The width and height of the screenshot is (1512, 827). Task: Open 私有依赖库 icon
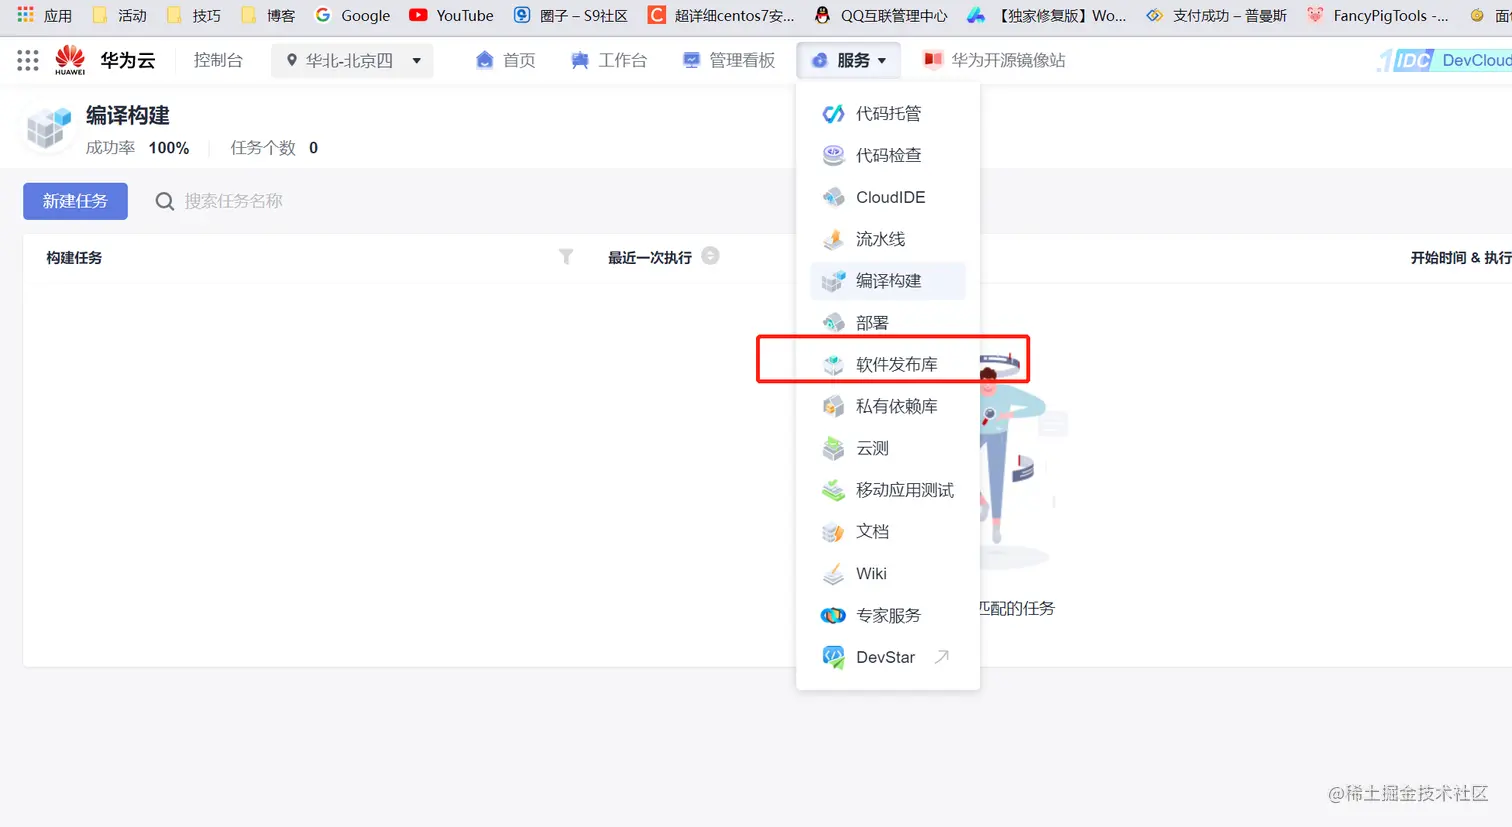click(x=833, y=406)
